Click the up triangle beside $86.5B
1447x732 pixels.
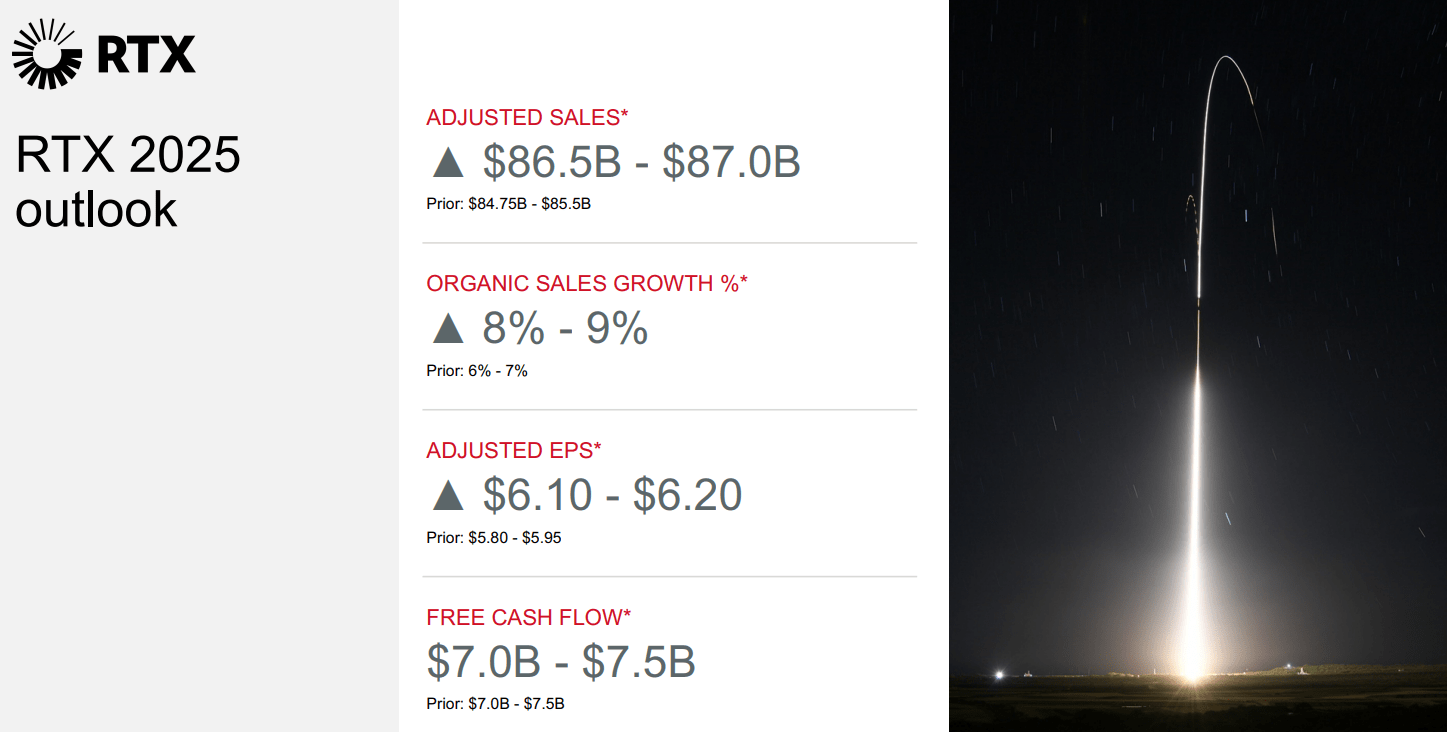point(448,162)
